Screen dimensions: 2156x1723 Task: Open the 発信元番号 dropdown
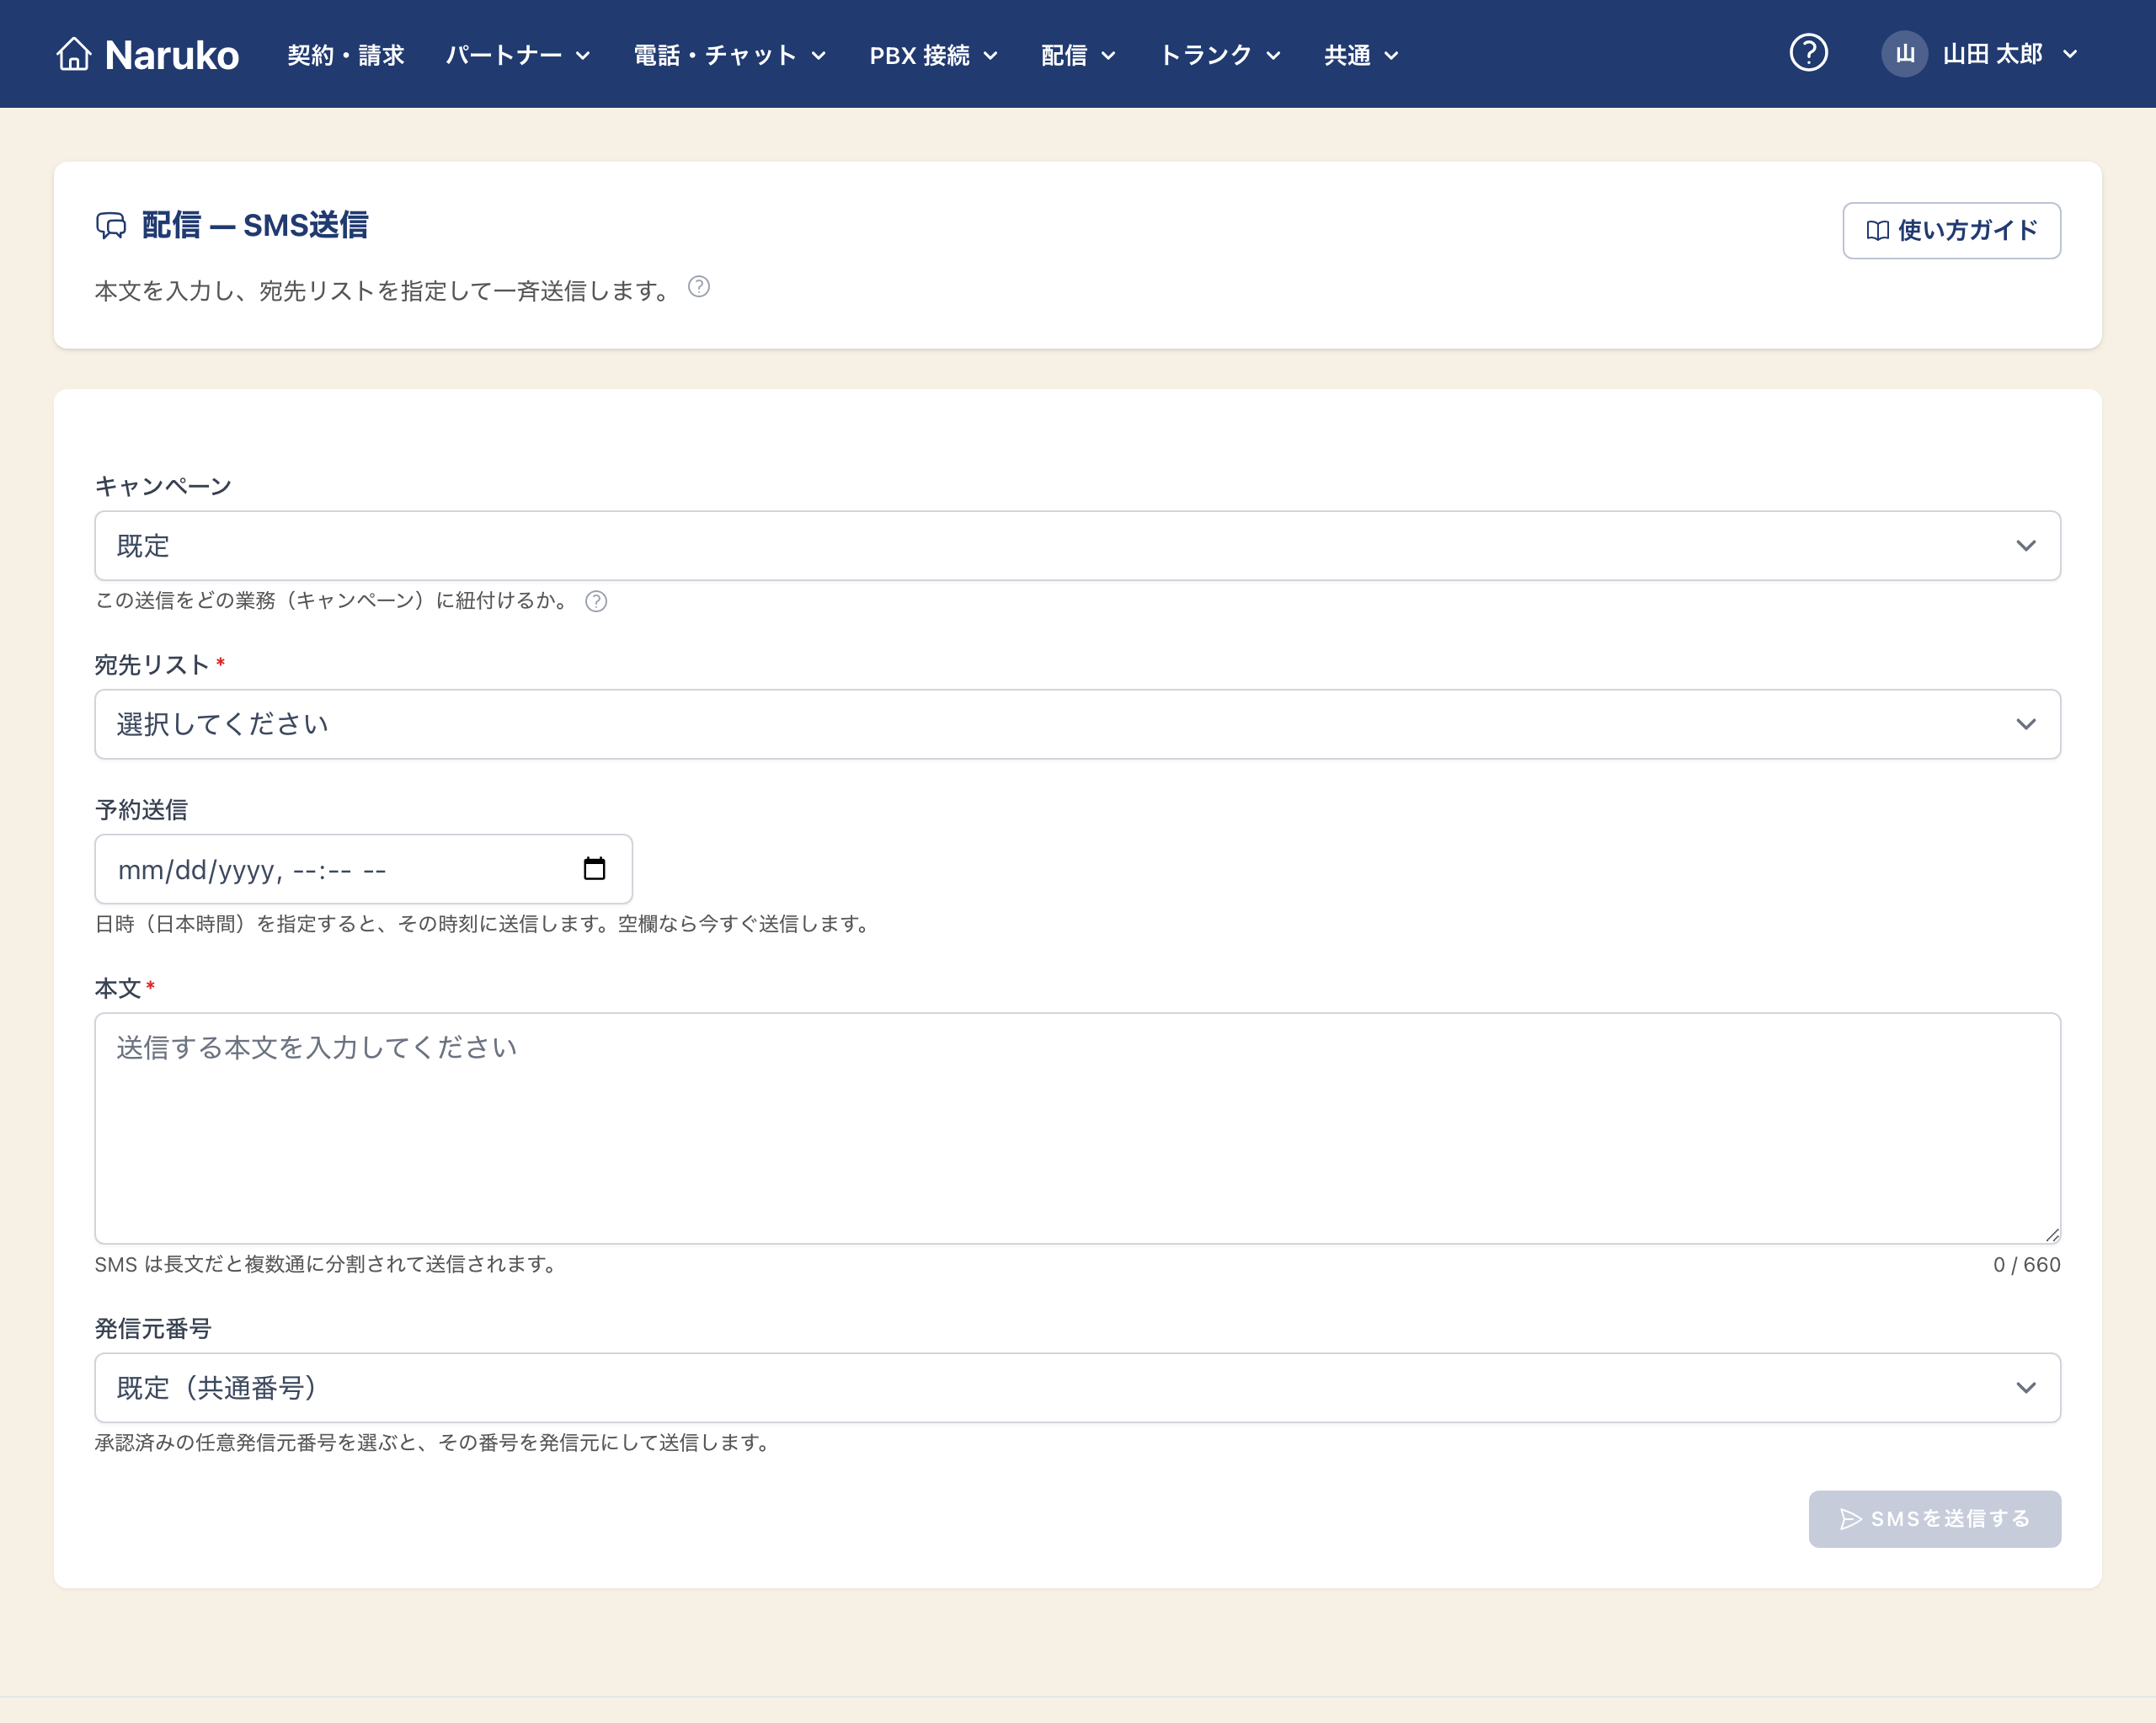click(1077, 1388)
